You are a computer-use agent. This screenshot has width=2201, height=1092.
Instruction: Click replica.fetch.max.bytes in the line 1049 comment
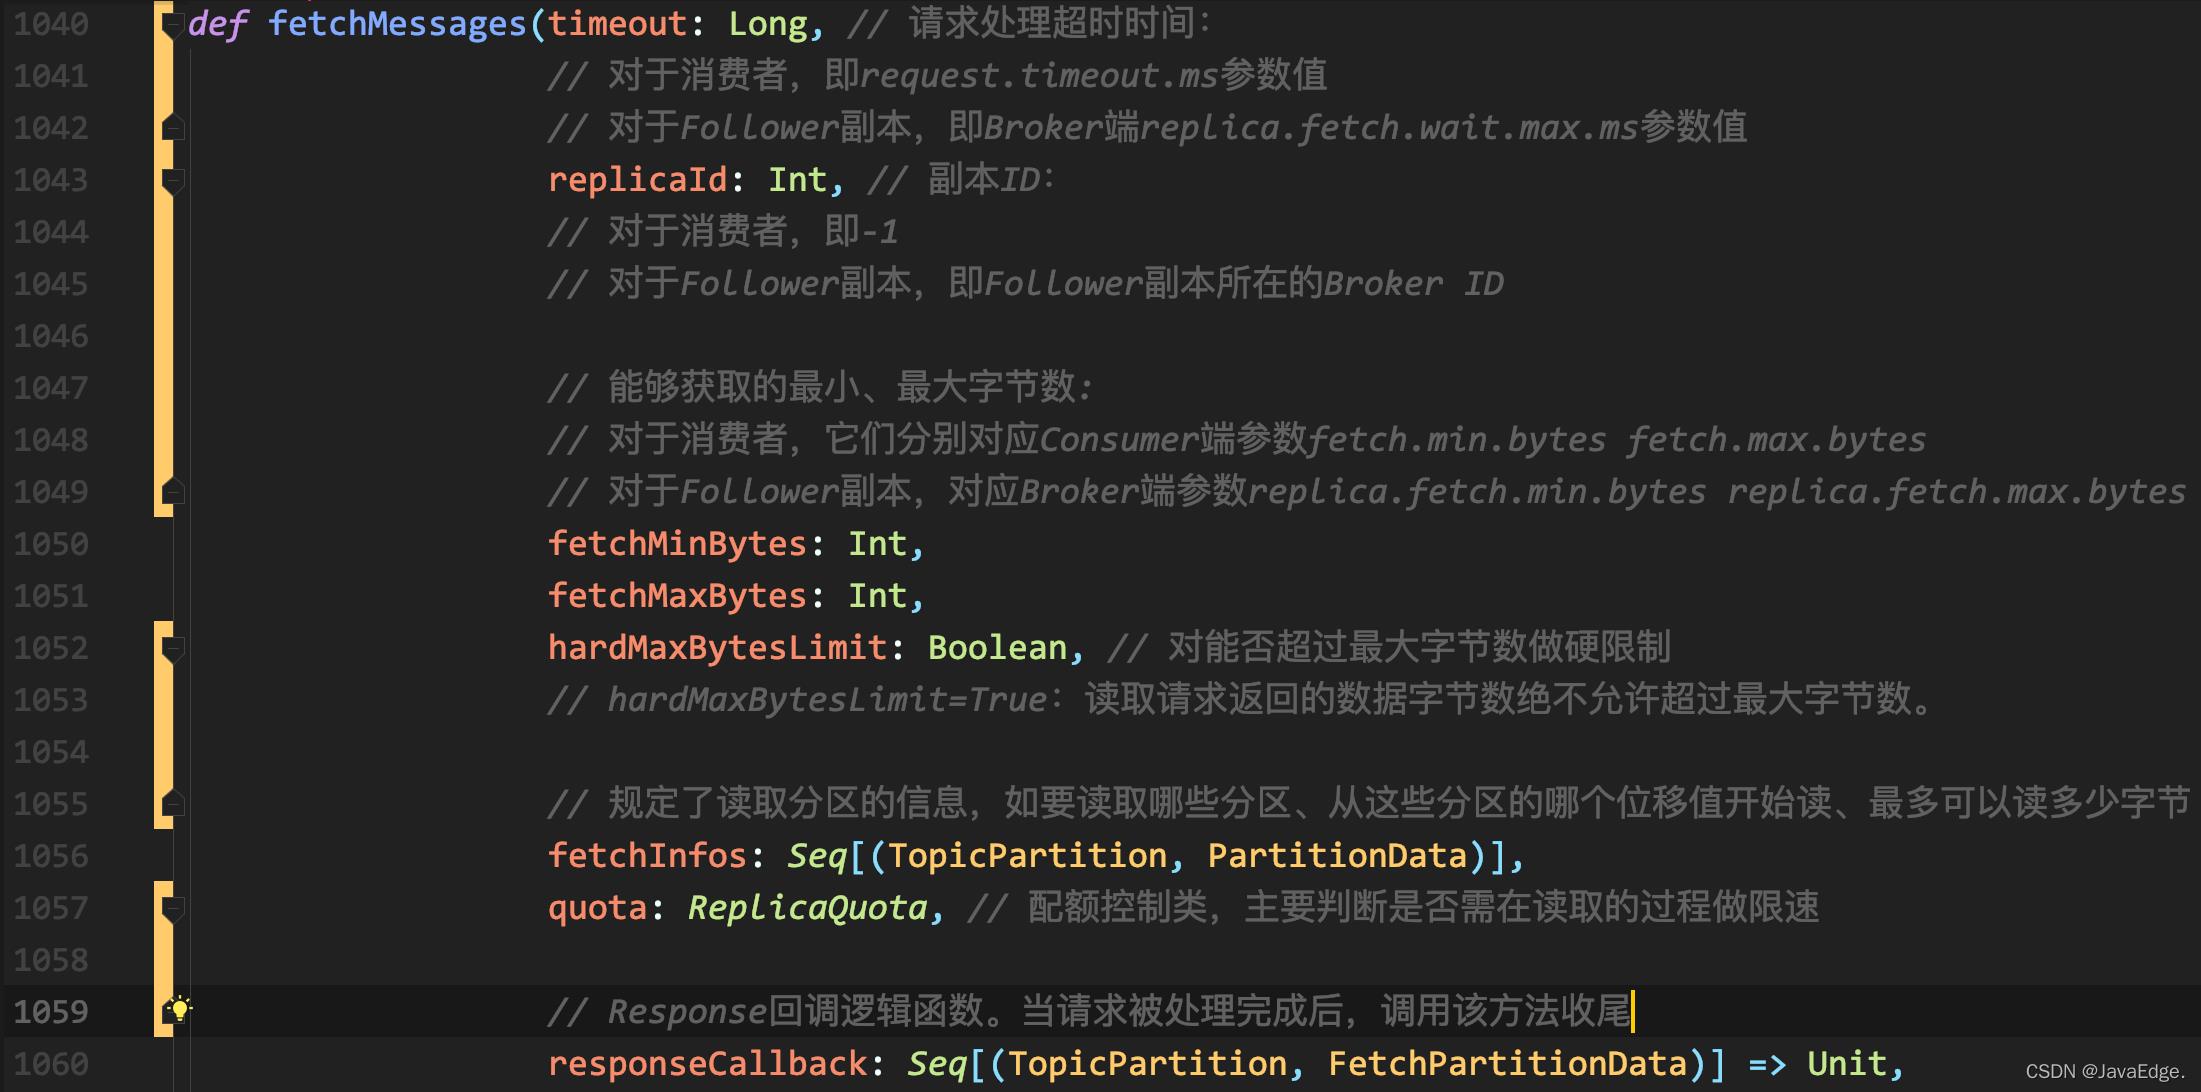pyautogui.click(x=1957, y=492)
